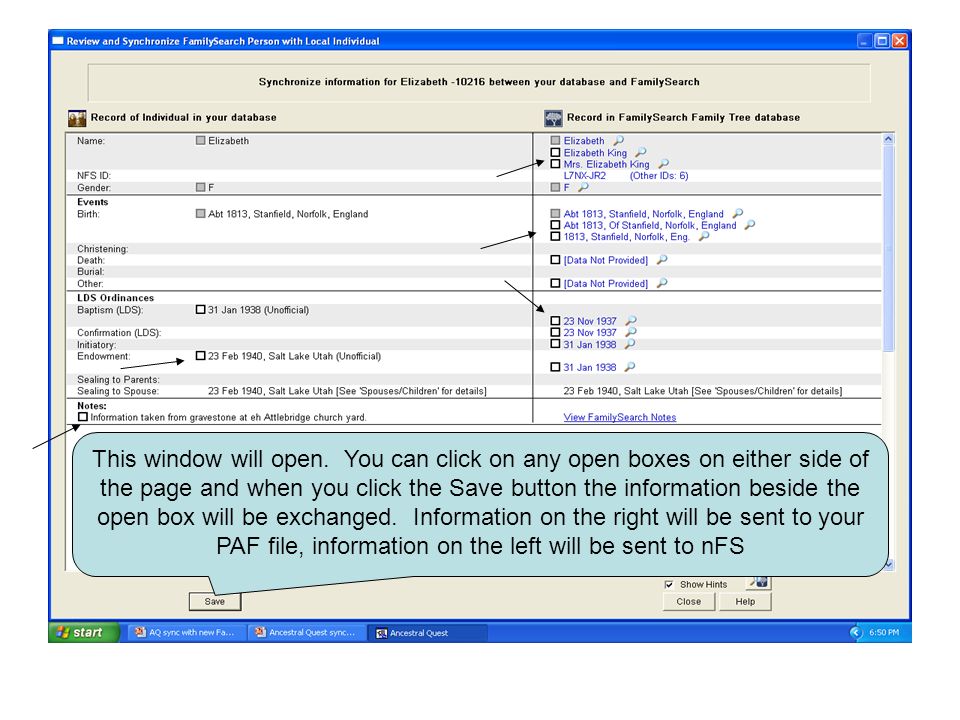
Task: Check the Mrs. Elizabeth King name box
Action: [x=555, y=164]
